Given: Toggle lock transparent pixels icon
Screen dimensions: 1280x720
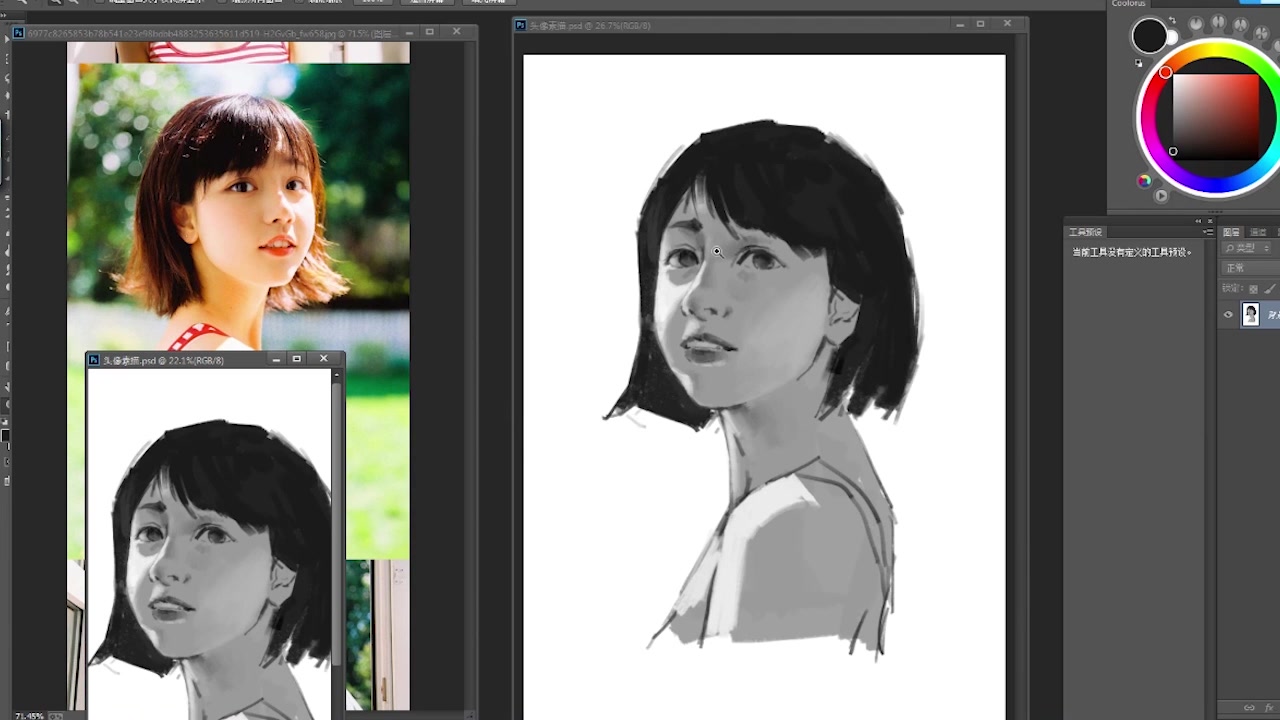Looking at the screenshot, I should click(x=1253, y=289).
